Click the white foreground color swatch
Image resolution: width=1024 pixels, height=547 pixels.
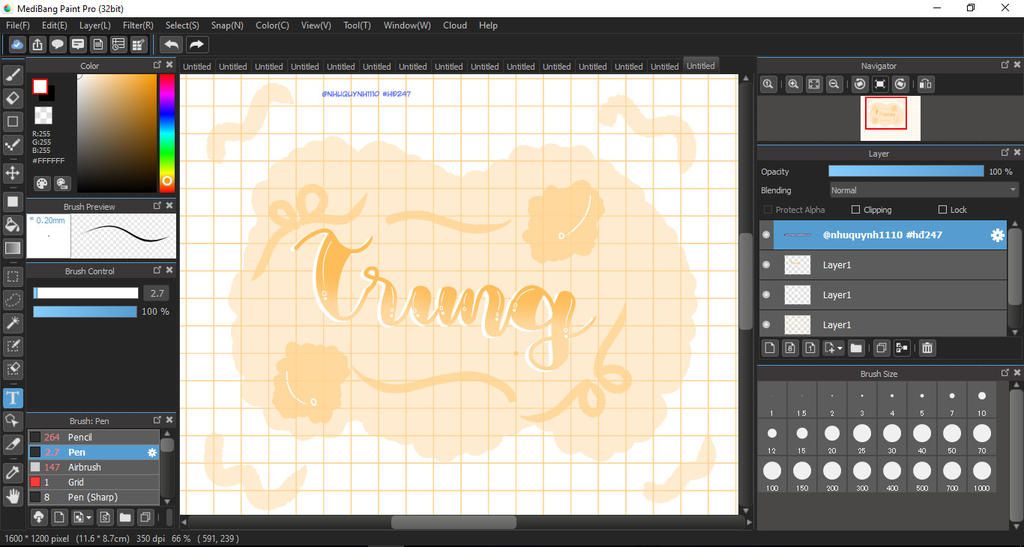[40, 87]
